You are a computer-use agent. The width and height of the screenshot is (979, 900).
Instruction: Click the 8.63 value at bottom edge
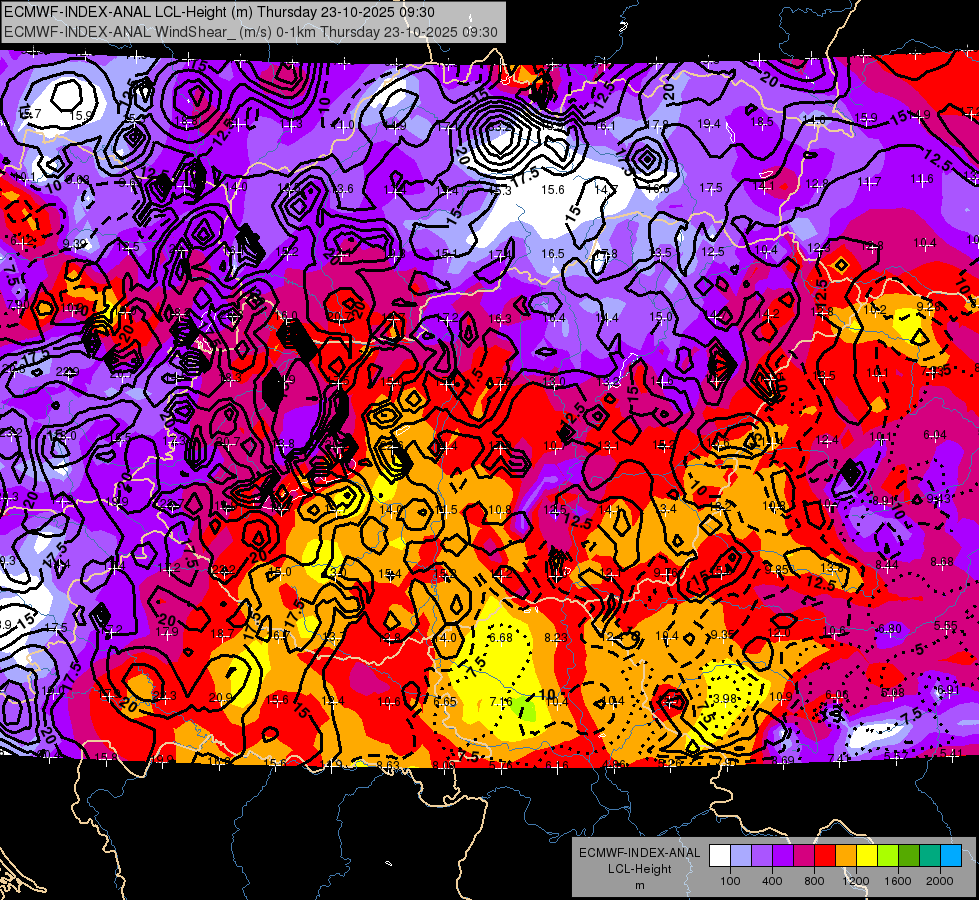[388, 764]
